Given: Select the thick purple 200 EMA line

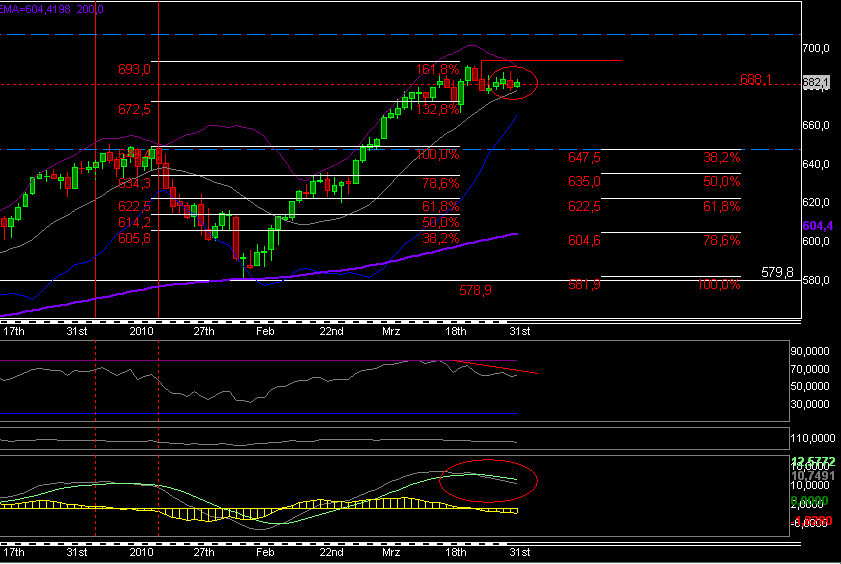Looking at the screenshot, I should click(257, 277).
